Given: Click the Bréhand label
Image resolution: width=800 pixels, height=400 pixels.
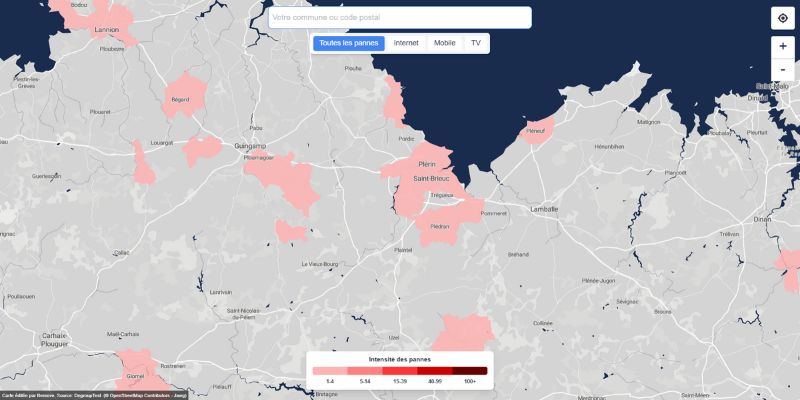Looking at the screenshot, I should [518, 254].
